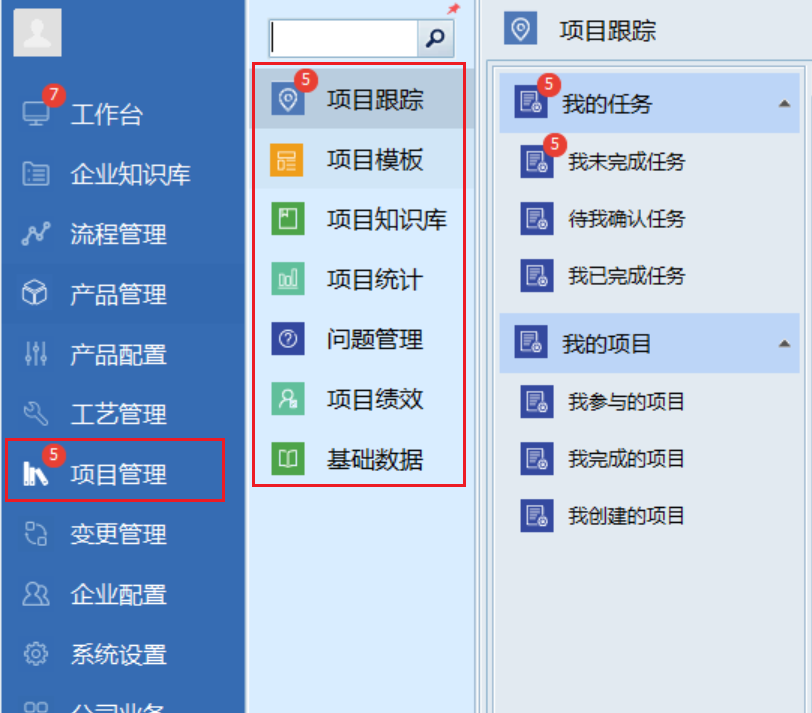812x713 pixels.
Task: Open 基础数据 book icon
Action: point(287,459)
